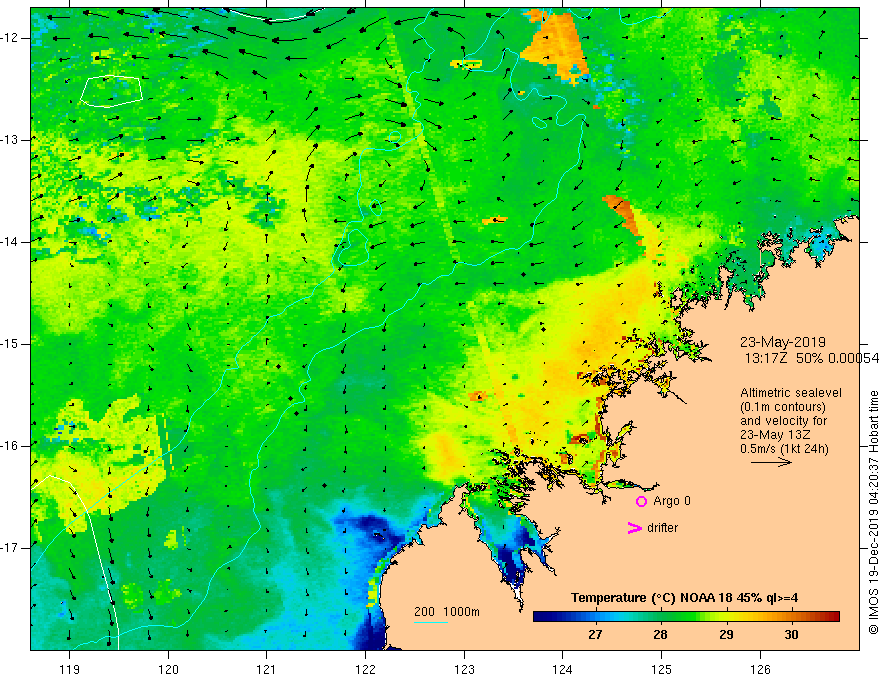Click the longitude label 126
Image resolution: width=880 pixels, height=680 pixels.
(760, 669)
